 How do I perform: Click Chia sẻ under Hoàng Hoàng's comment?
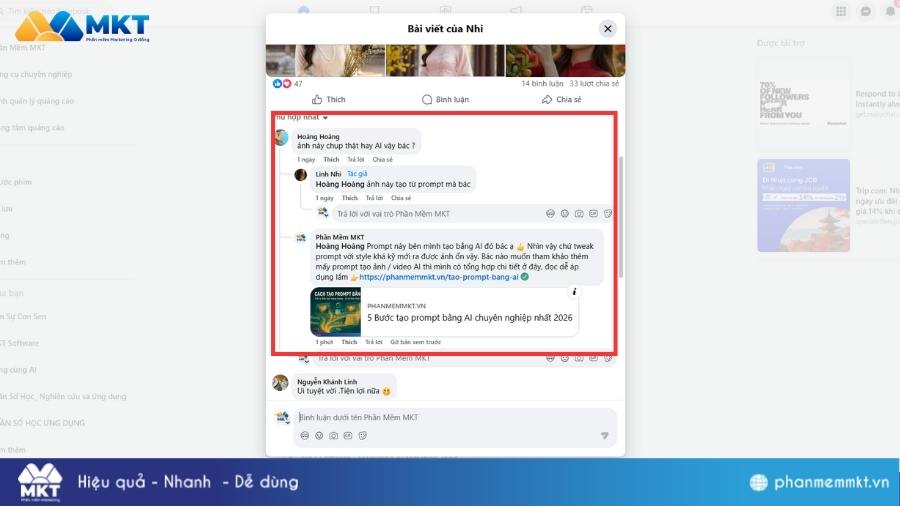click(x=382, y=159)
